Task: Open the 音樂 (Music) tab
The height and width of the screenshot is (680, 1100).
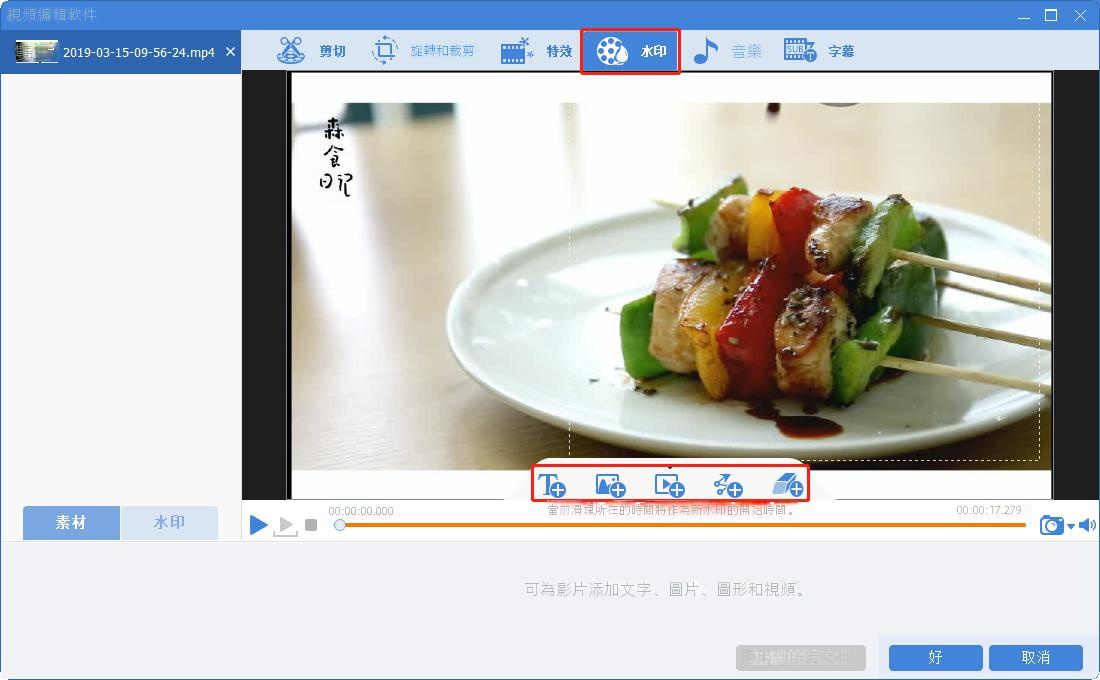Action: [x=727, y=51]
